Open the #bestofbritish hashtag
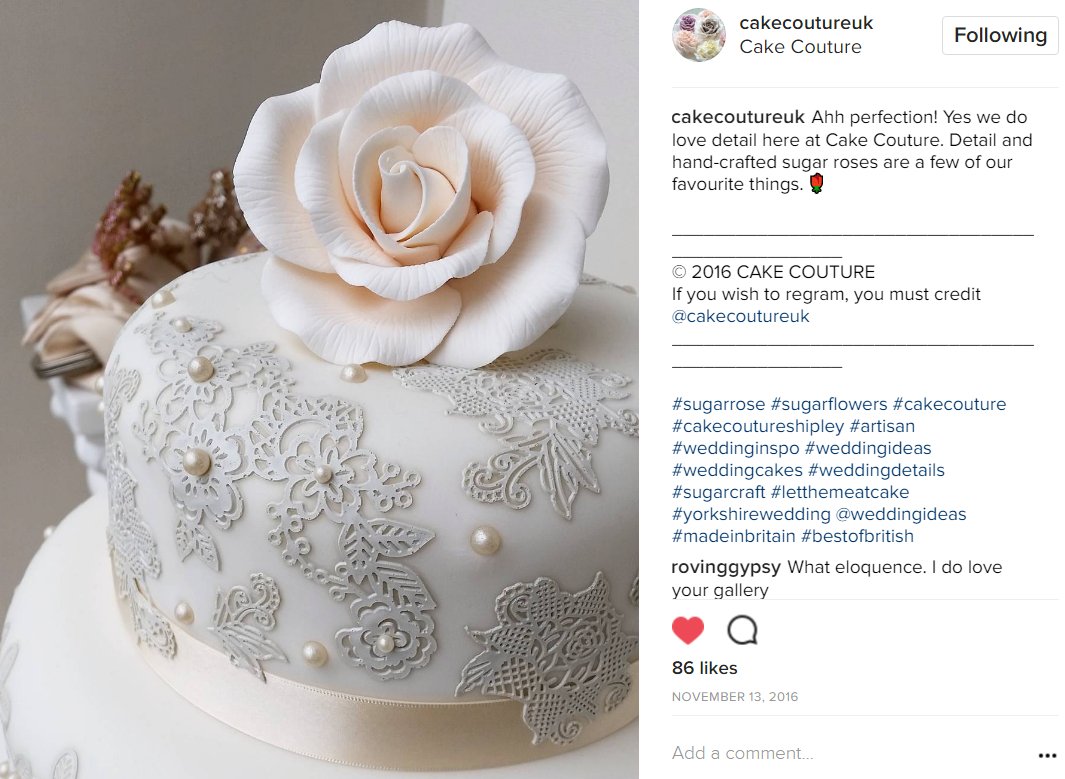1065x779 pixels. pos(857,536)
